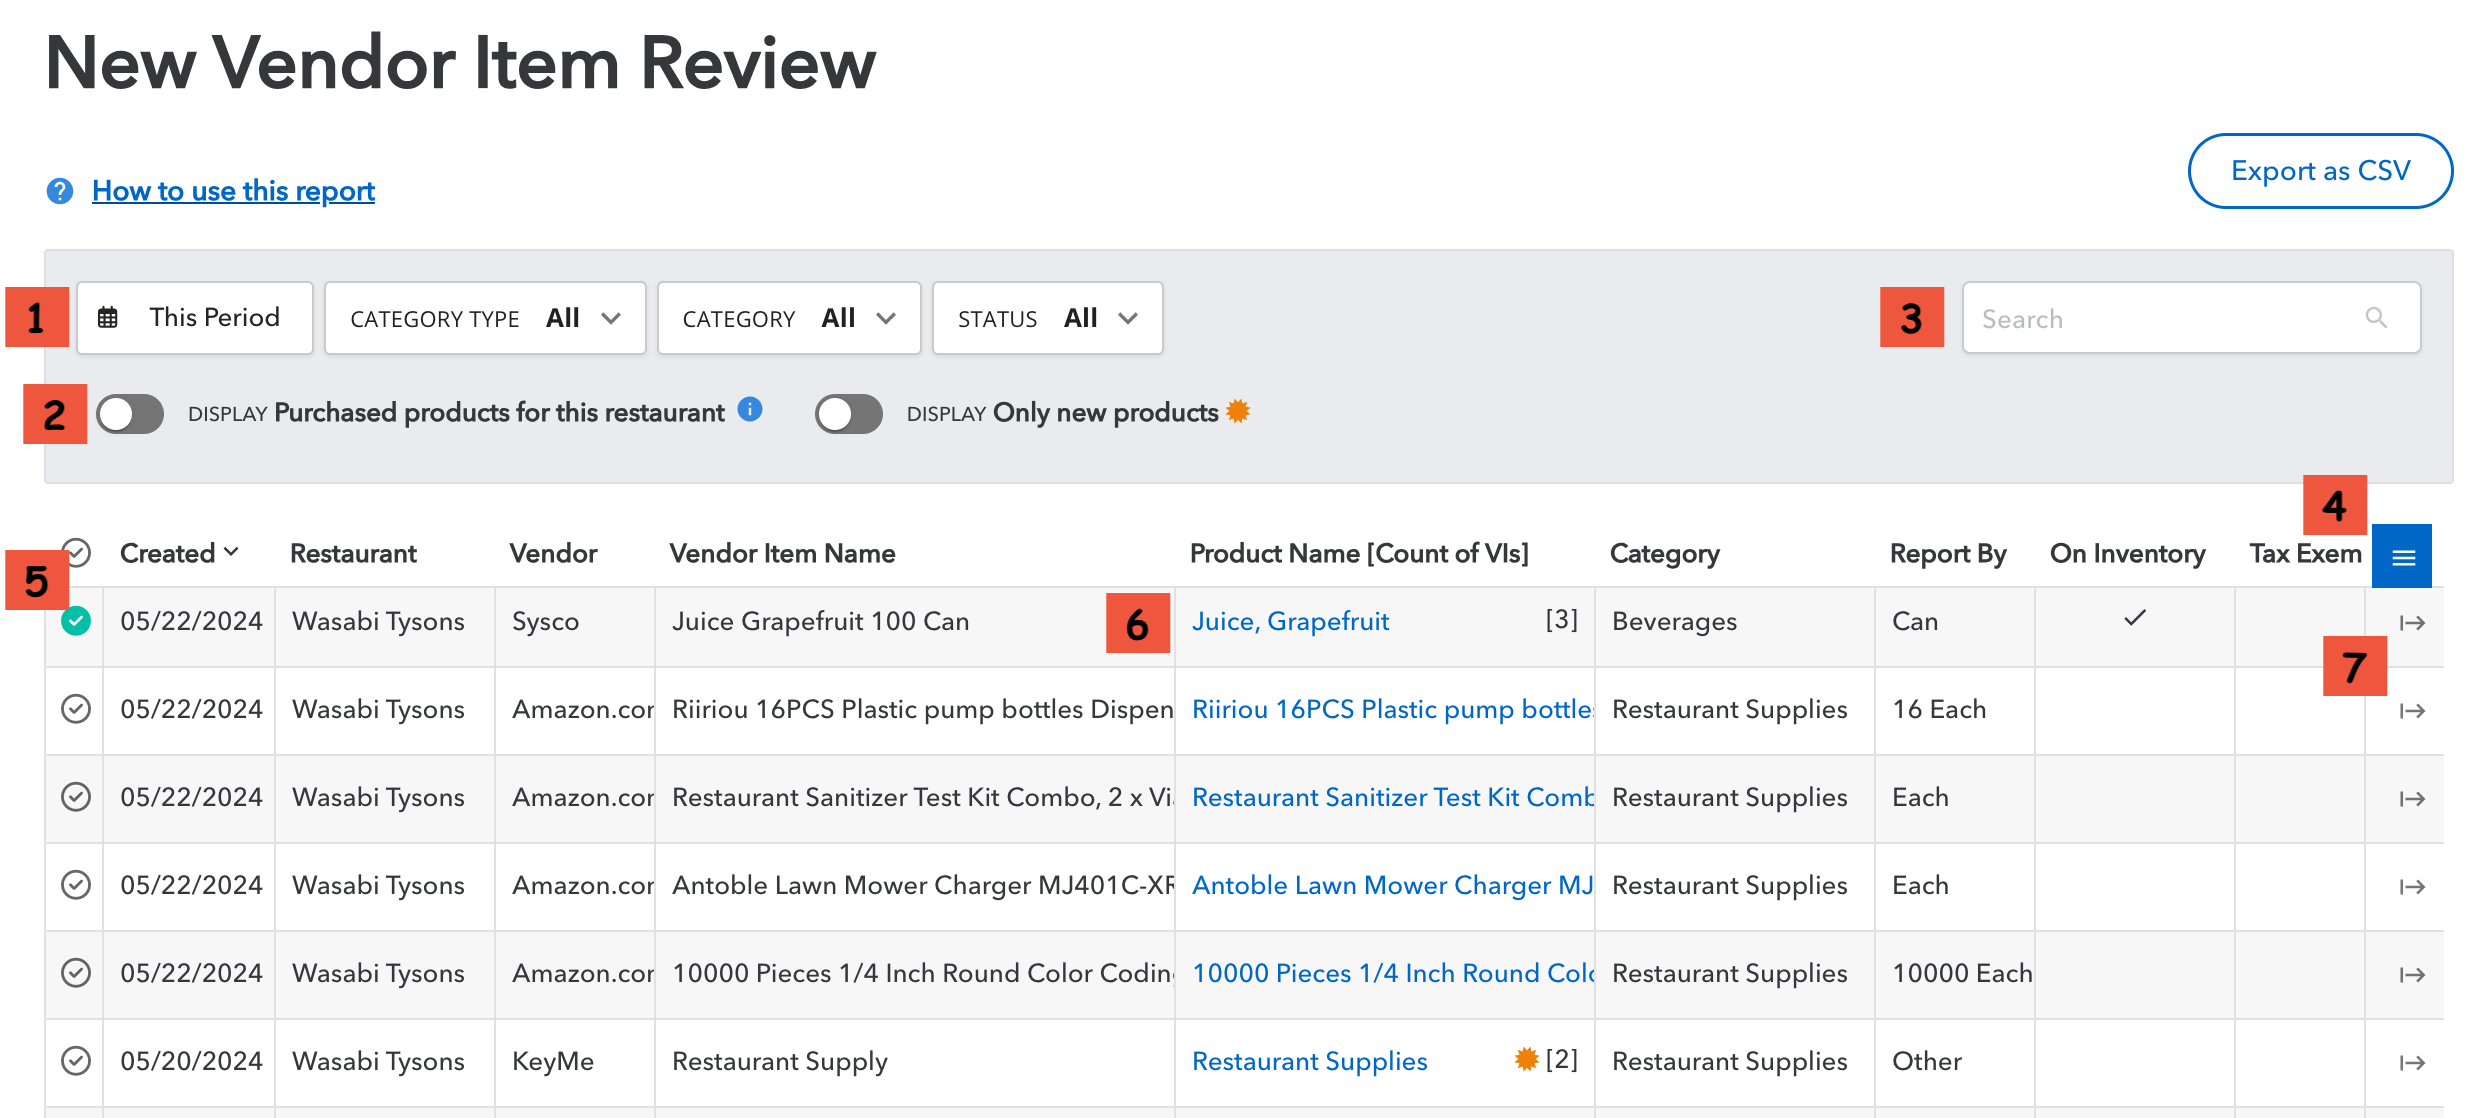This screenshot has height=1118, width=2492.
Task: Open details arrow for Juice Grapefruit row
Action: (x=2412, y=623)
